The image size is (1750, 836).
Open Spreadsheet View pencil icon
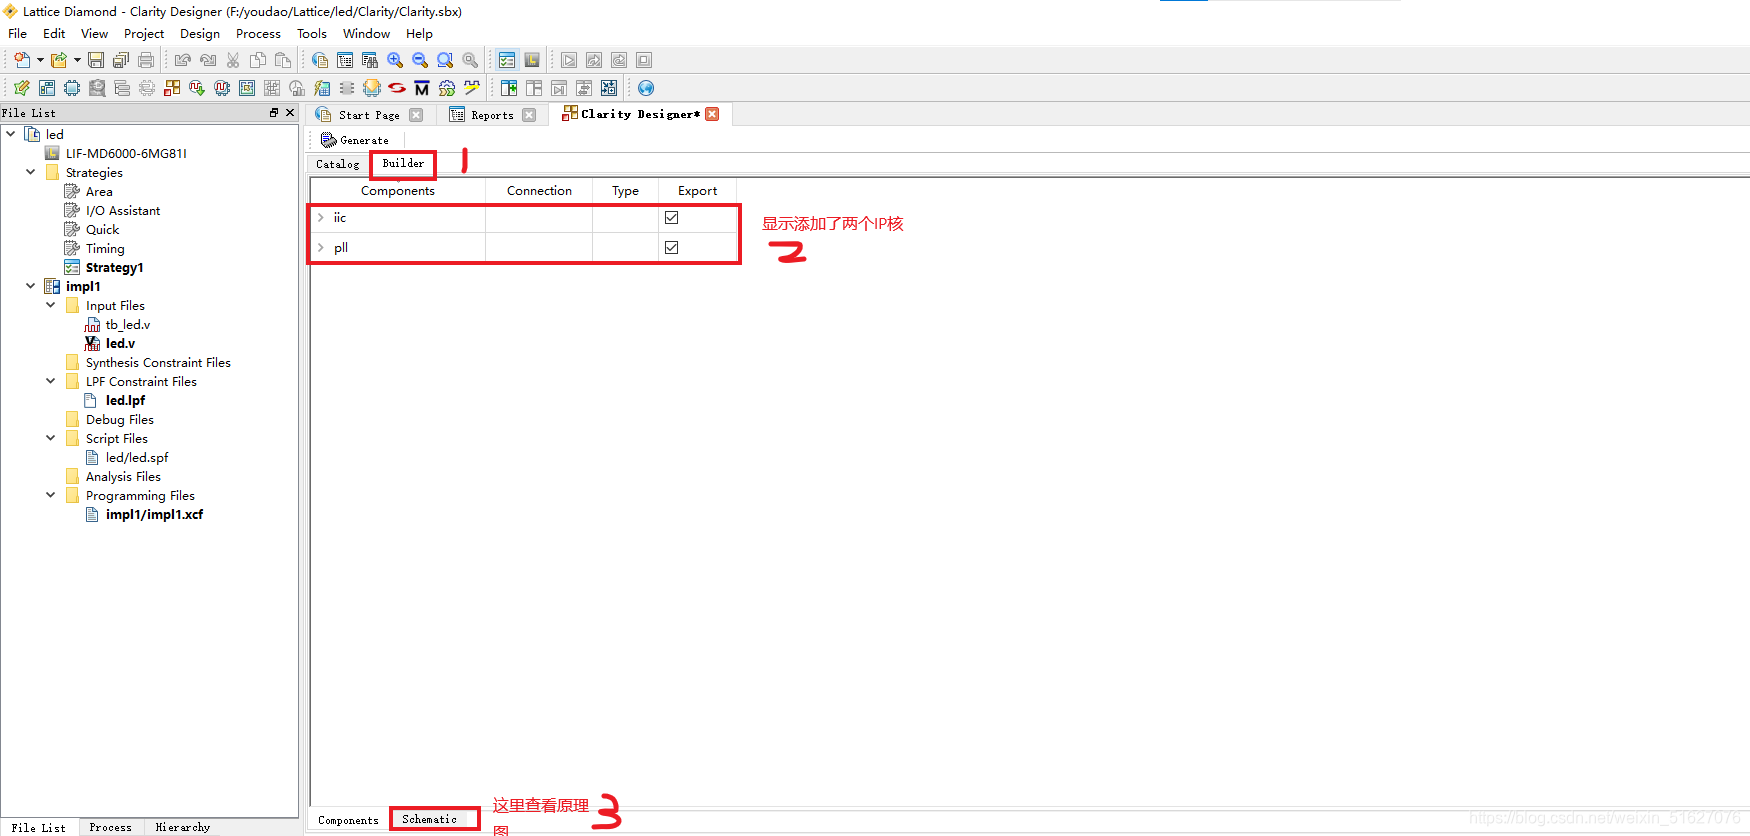pyautogui.click(x=21, y=88)
